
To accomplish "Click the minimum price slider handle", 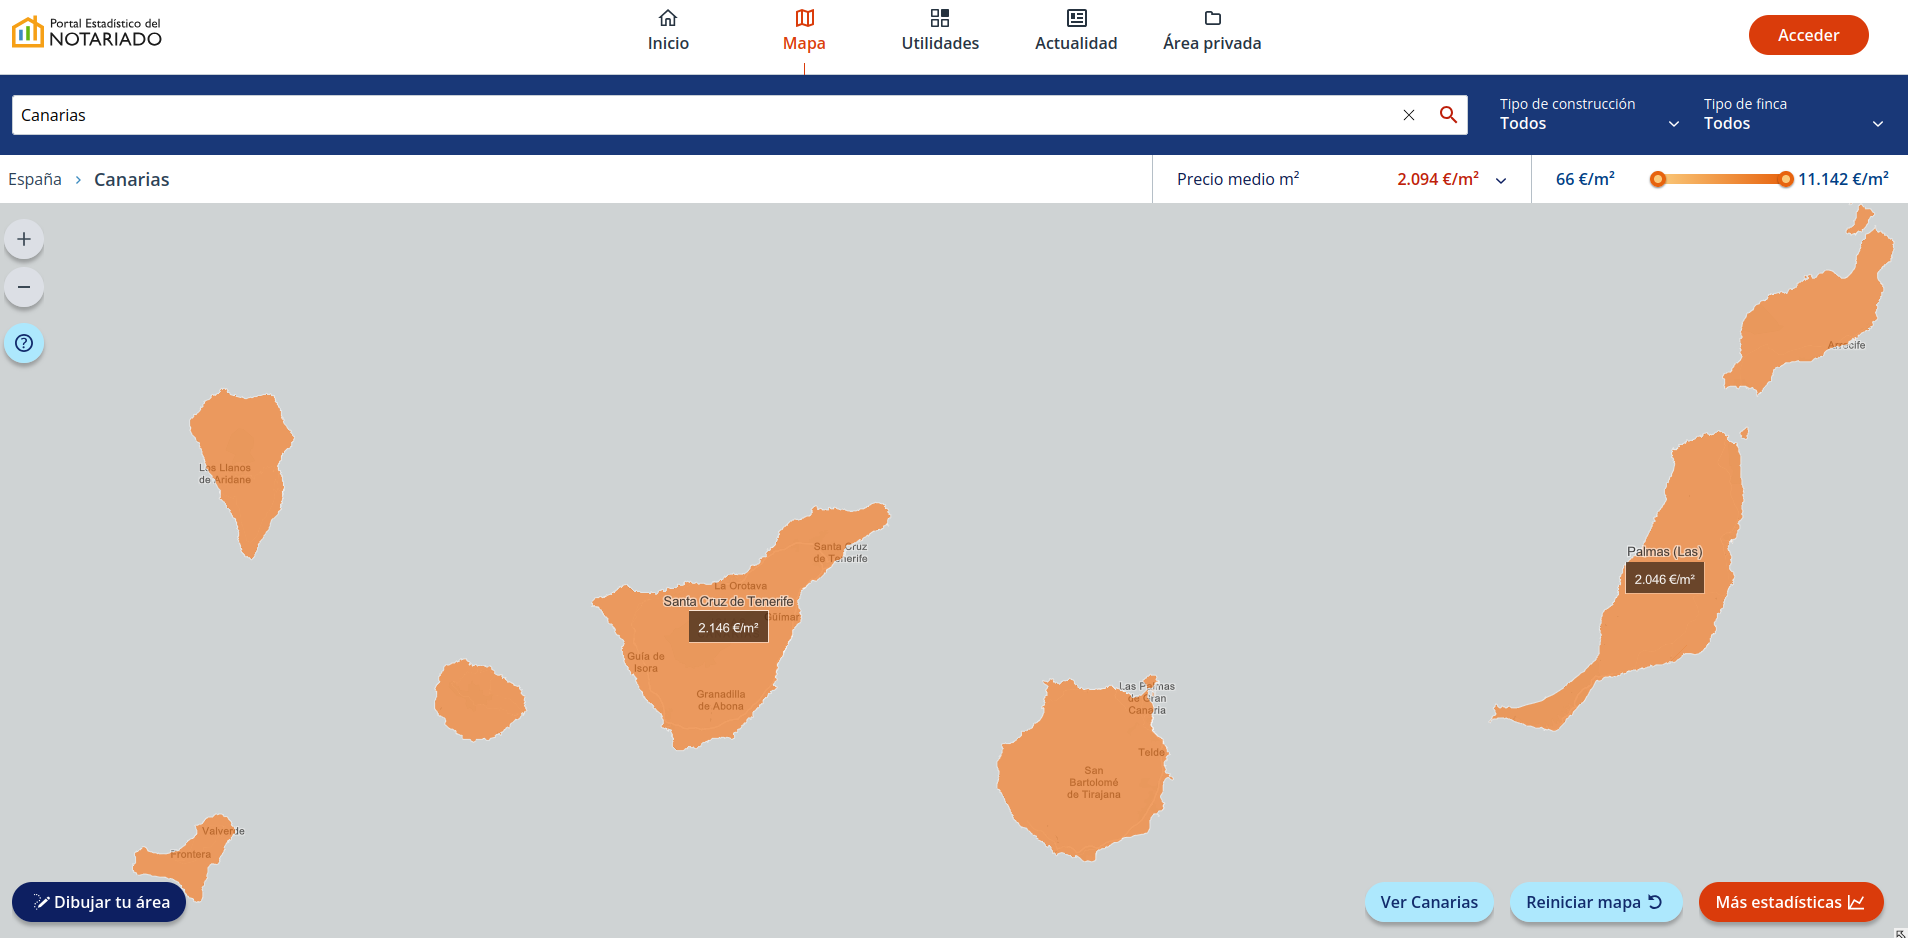I will click(x=1658, y=180).
